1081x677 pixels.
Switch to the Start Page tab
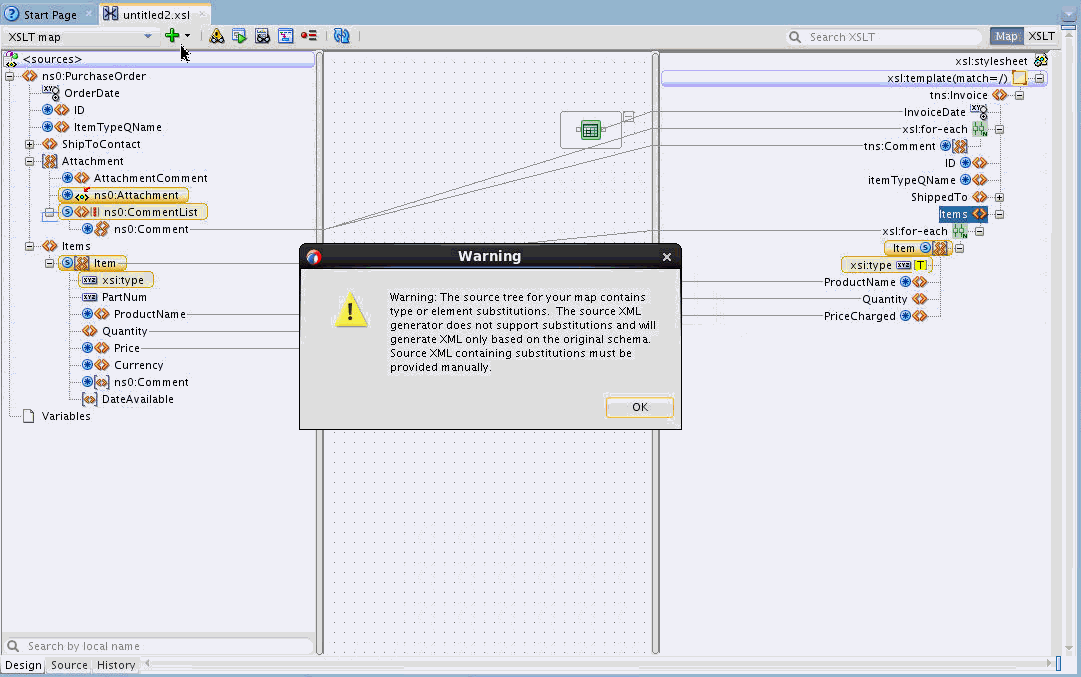click(50, 14)
